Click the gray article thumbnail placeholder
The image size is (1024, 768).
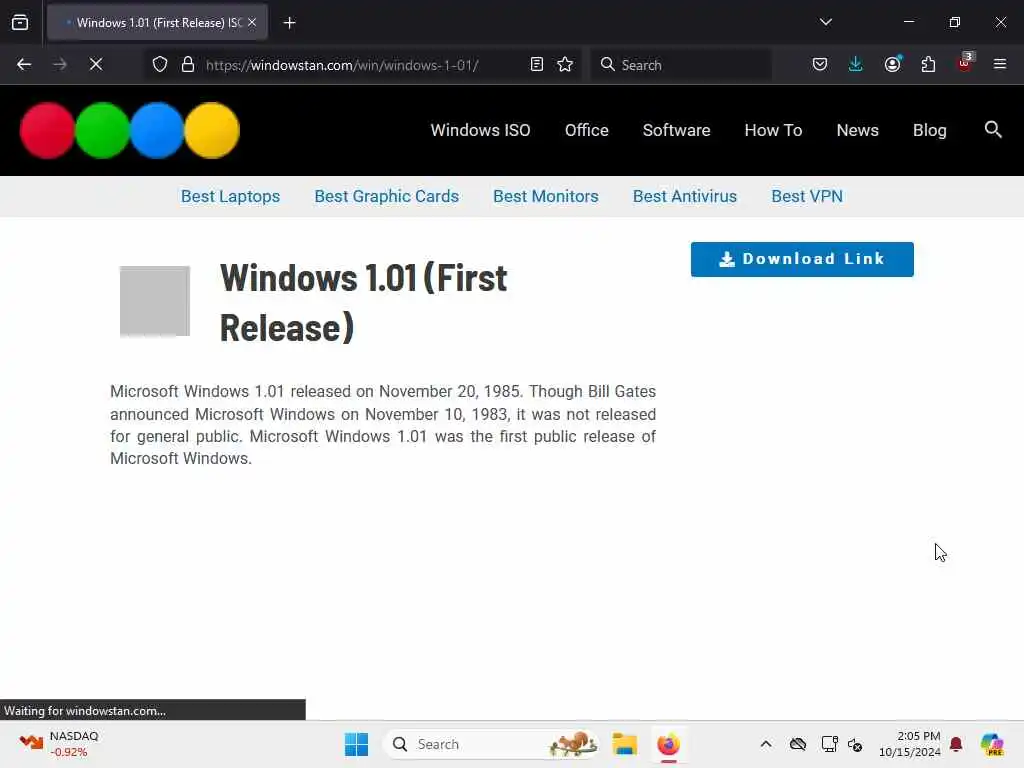(x=155, y=301)
